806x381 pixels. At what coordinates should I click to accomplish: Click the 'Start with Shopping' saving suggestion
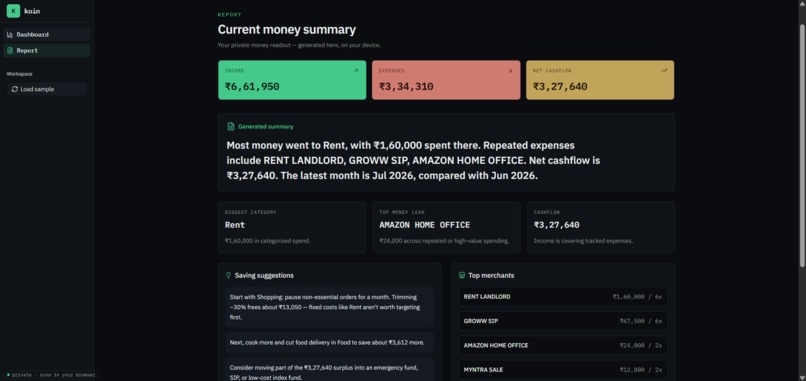(x=329, y=307)
